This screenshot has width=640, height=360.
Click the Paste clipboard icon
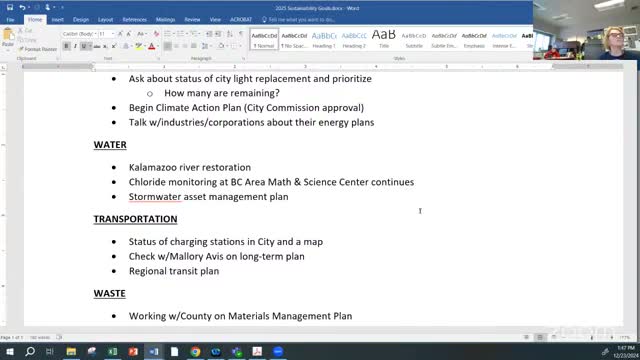[x=8, y=35]
